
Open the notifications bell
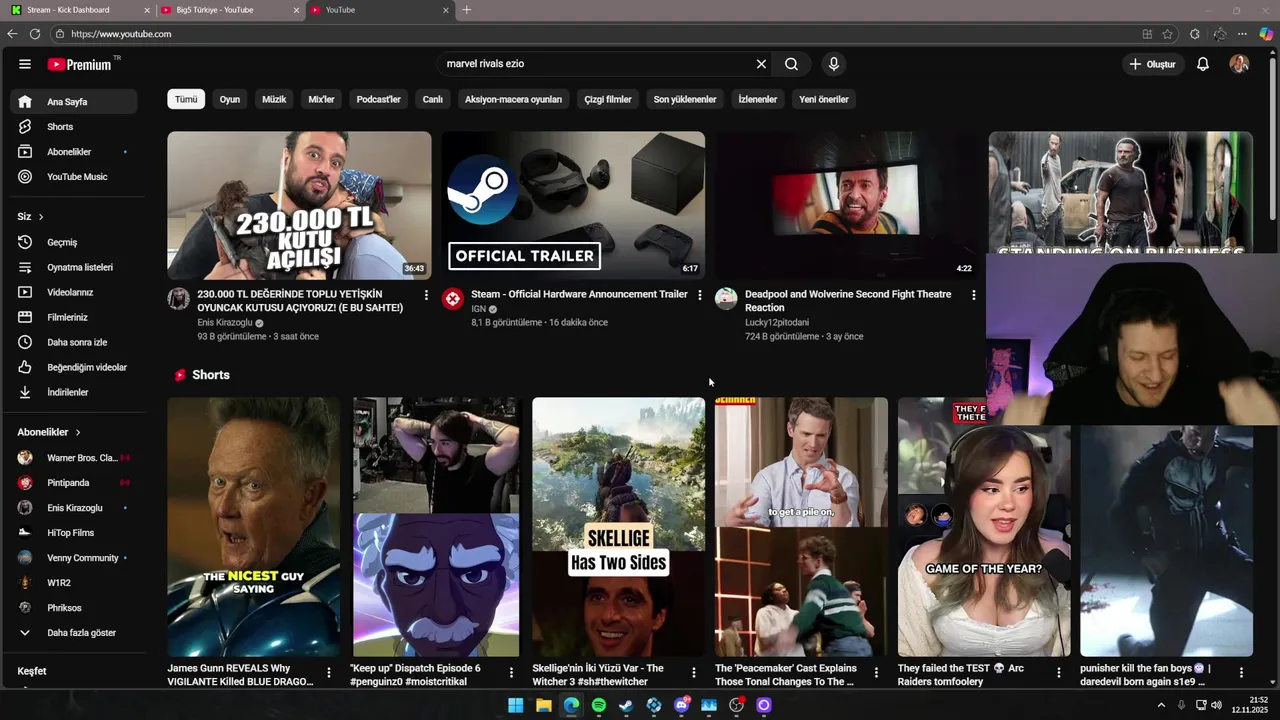[x=1203, y=64]
